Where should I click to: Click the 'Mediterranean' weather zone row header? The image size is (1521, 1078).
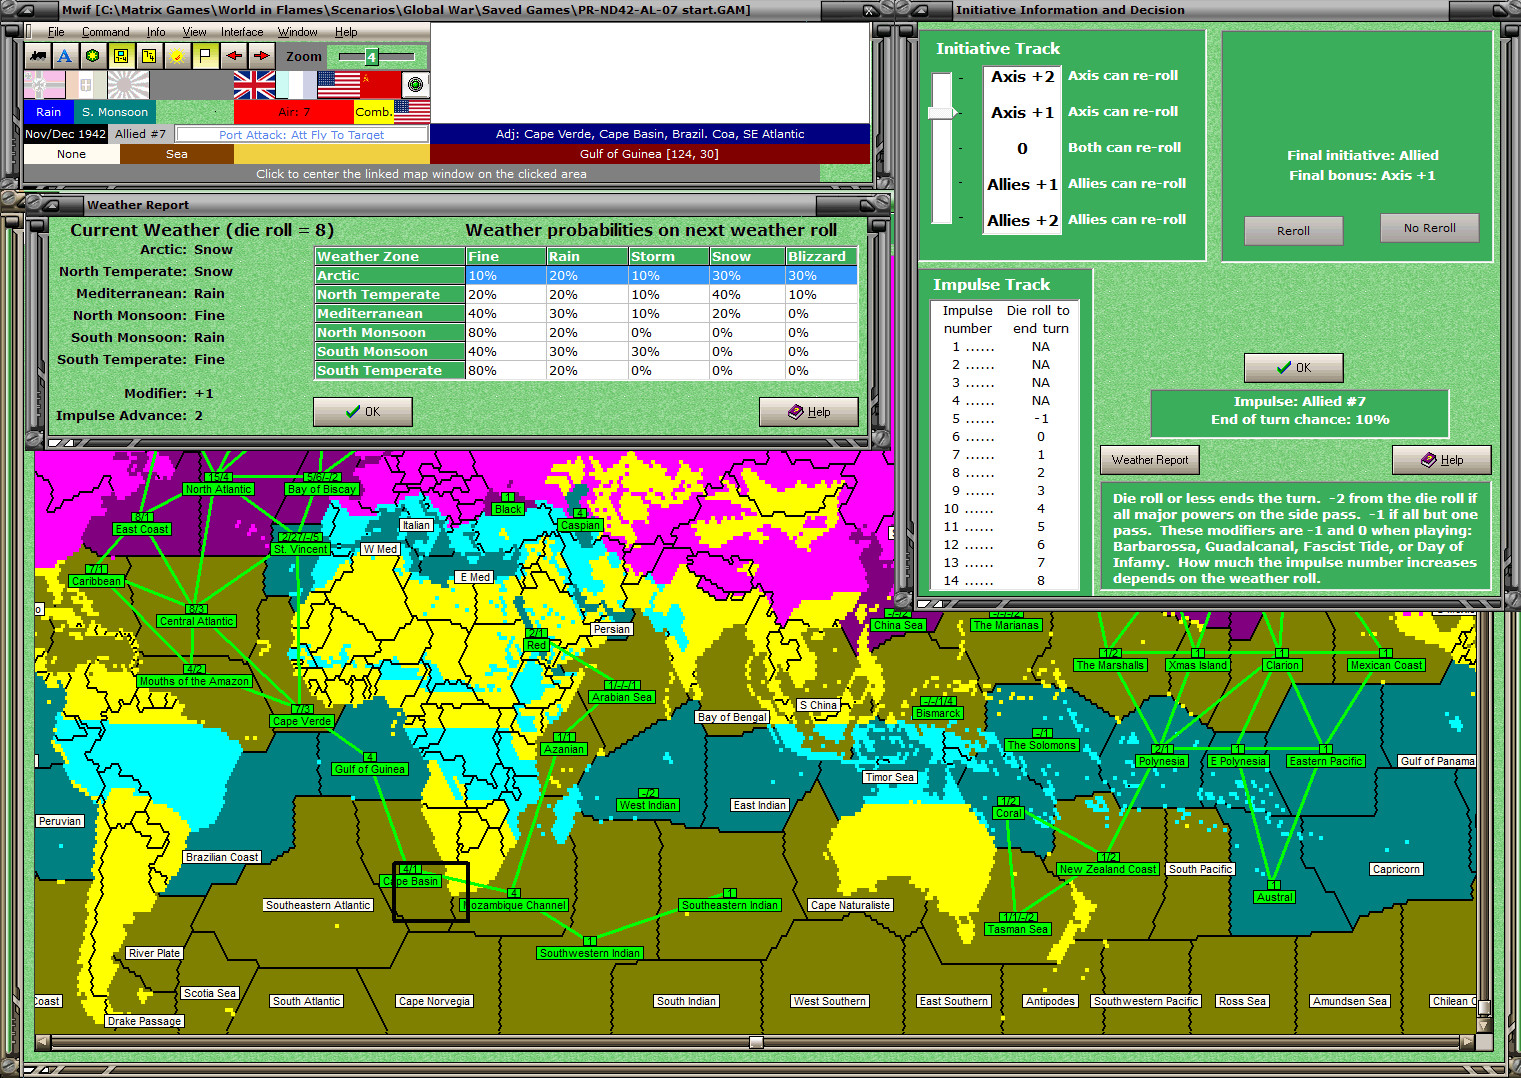[390, 314]
